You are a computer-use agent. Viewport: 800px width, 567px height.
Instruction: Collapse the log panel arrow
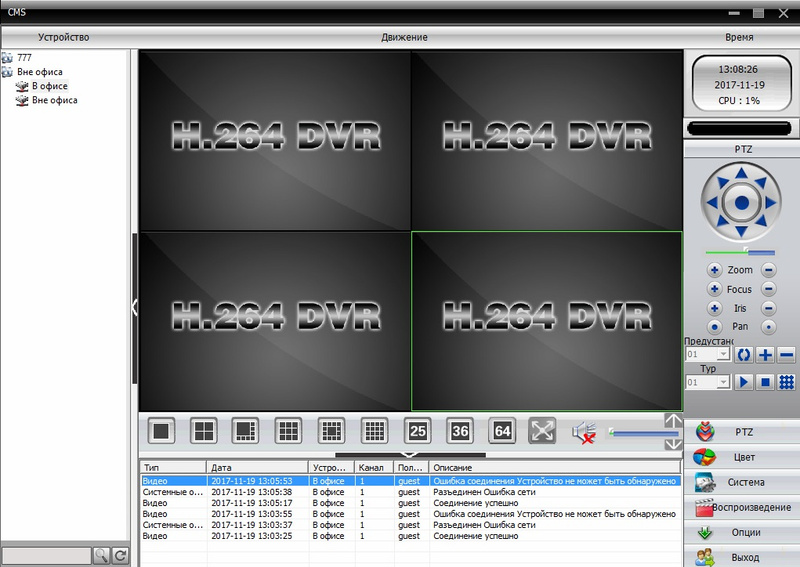coord(410,454)
